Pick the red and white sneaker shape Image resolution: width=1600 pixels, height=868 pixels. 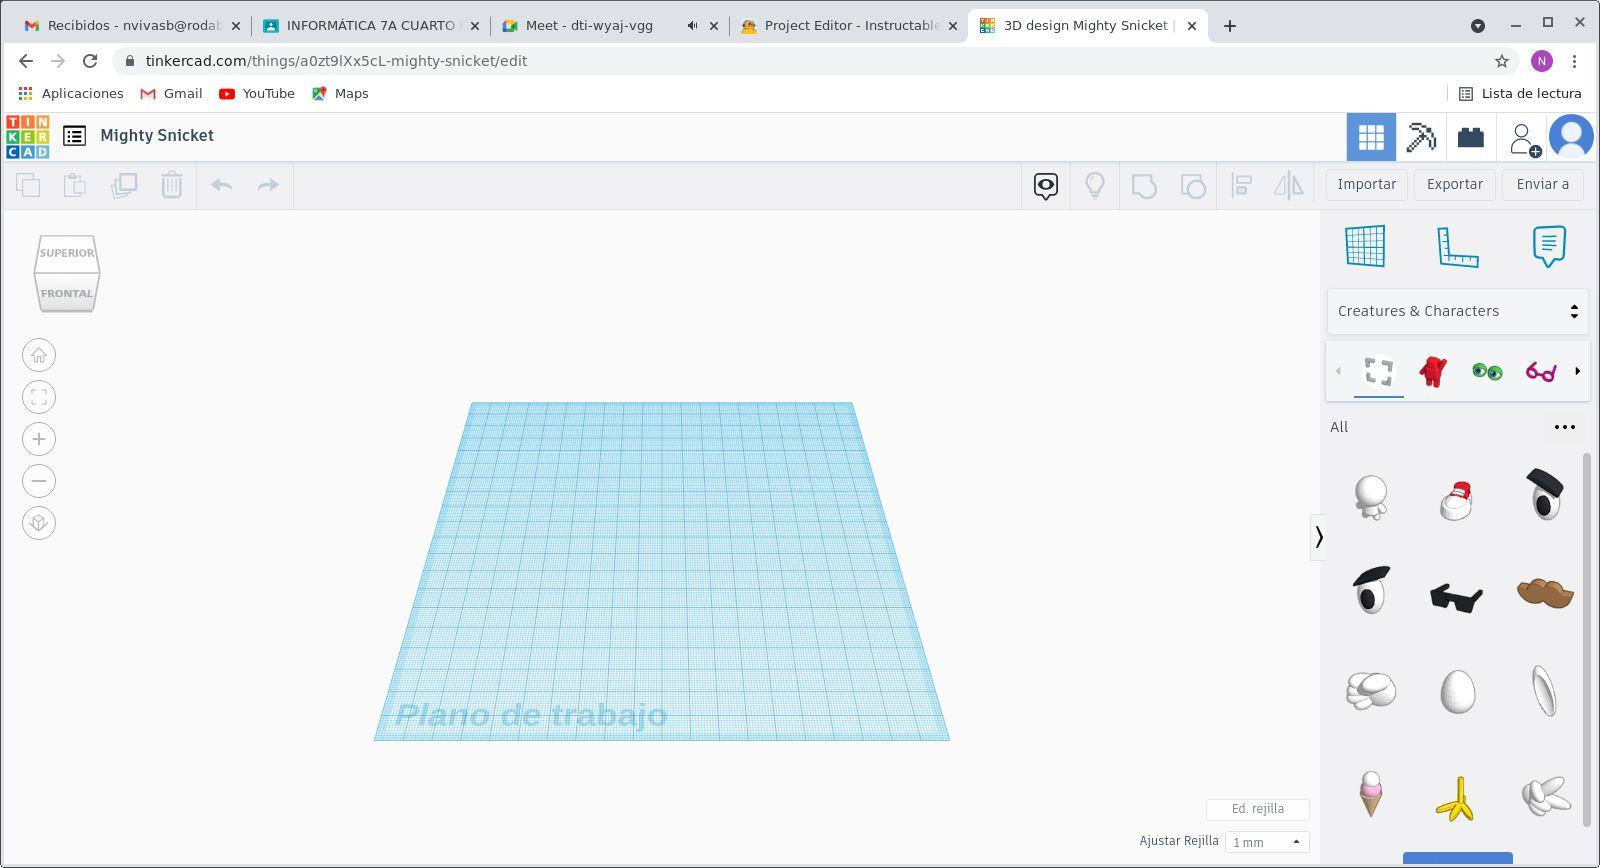[1457, 500]
